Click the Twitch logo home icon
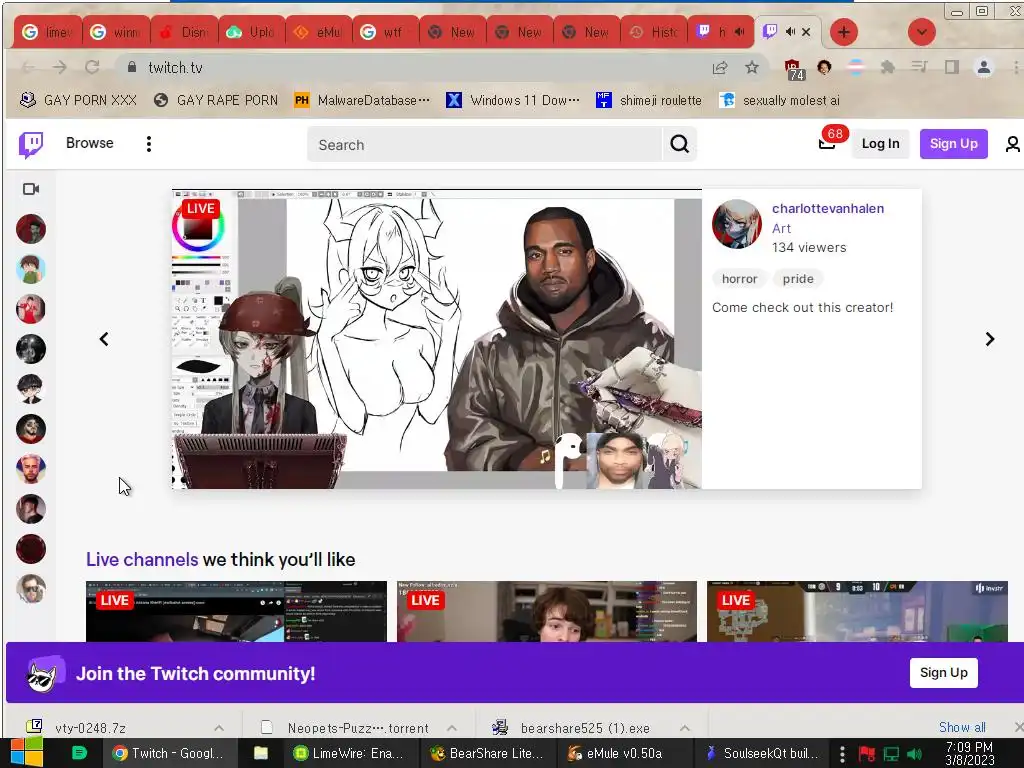This screenshot has height=768, width=1024. coord(31,144)
